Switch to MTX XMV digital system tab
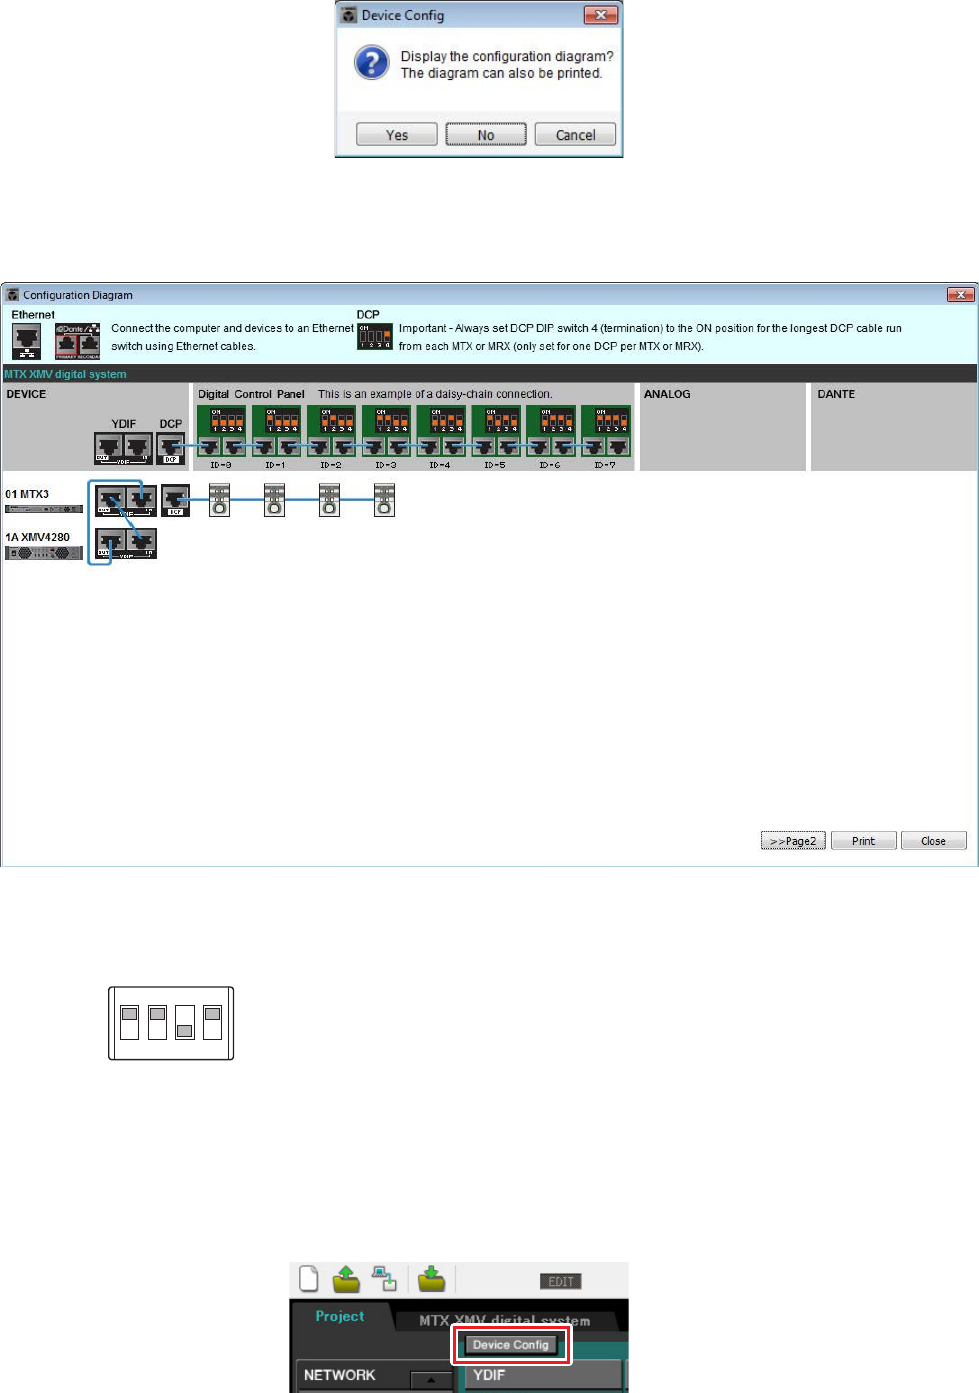The width and height of the screenshot is (979, 1393). click(505, 1320)
